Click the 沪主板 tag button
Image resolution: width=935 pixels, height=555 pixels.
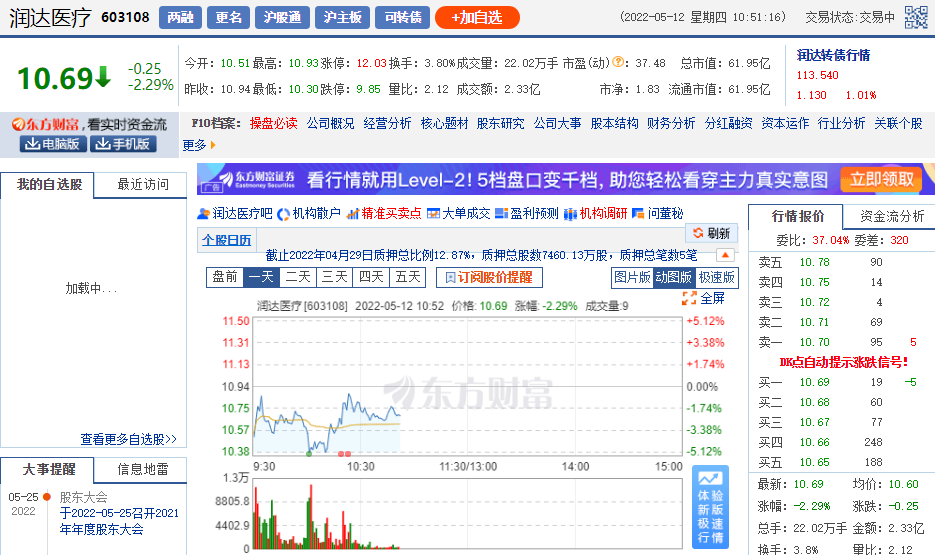click(342, 17)
